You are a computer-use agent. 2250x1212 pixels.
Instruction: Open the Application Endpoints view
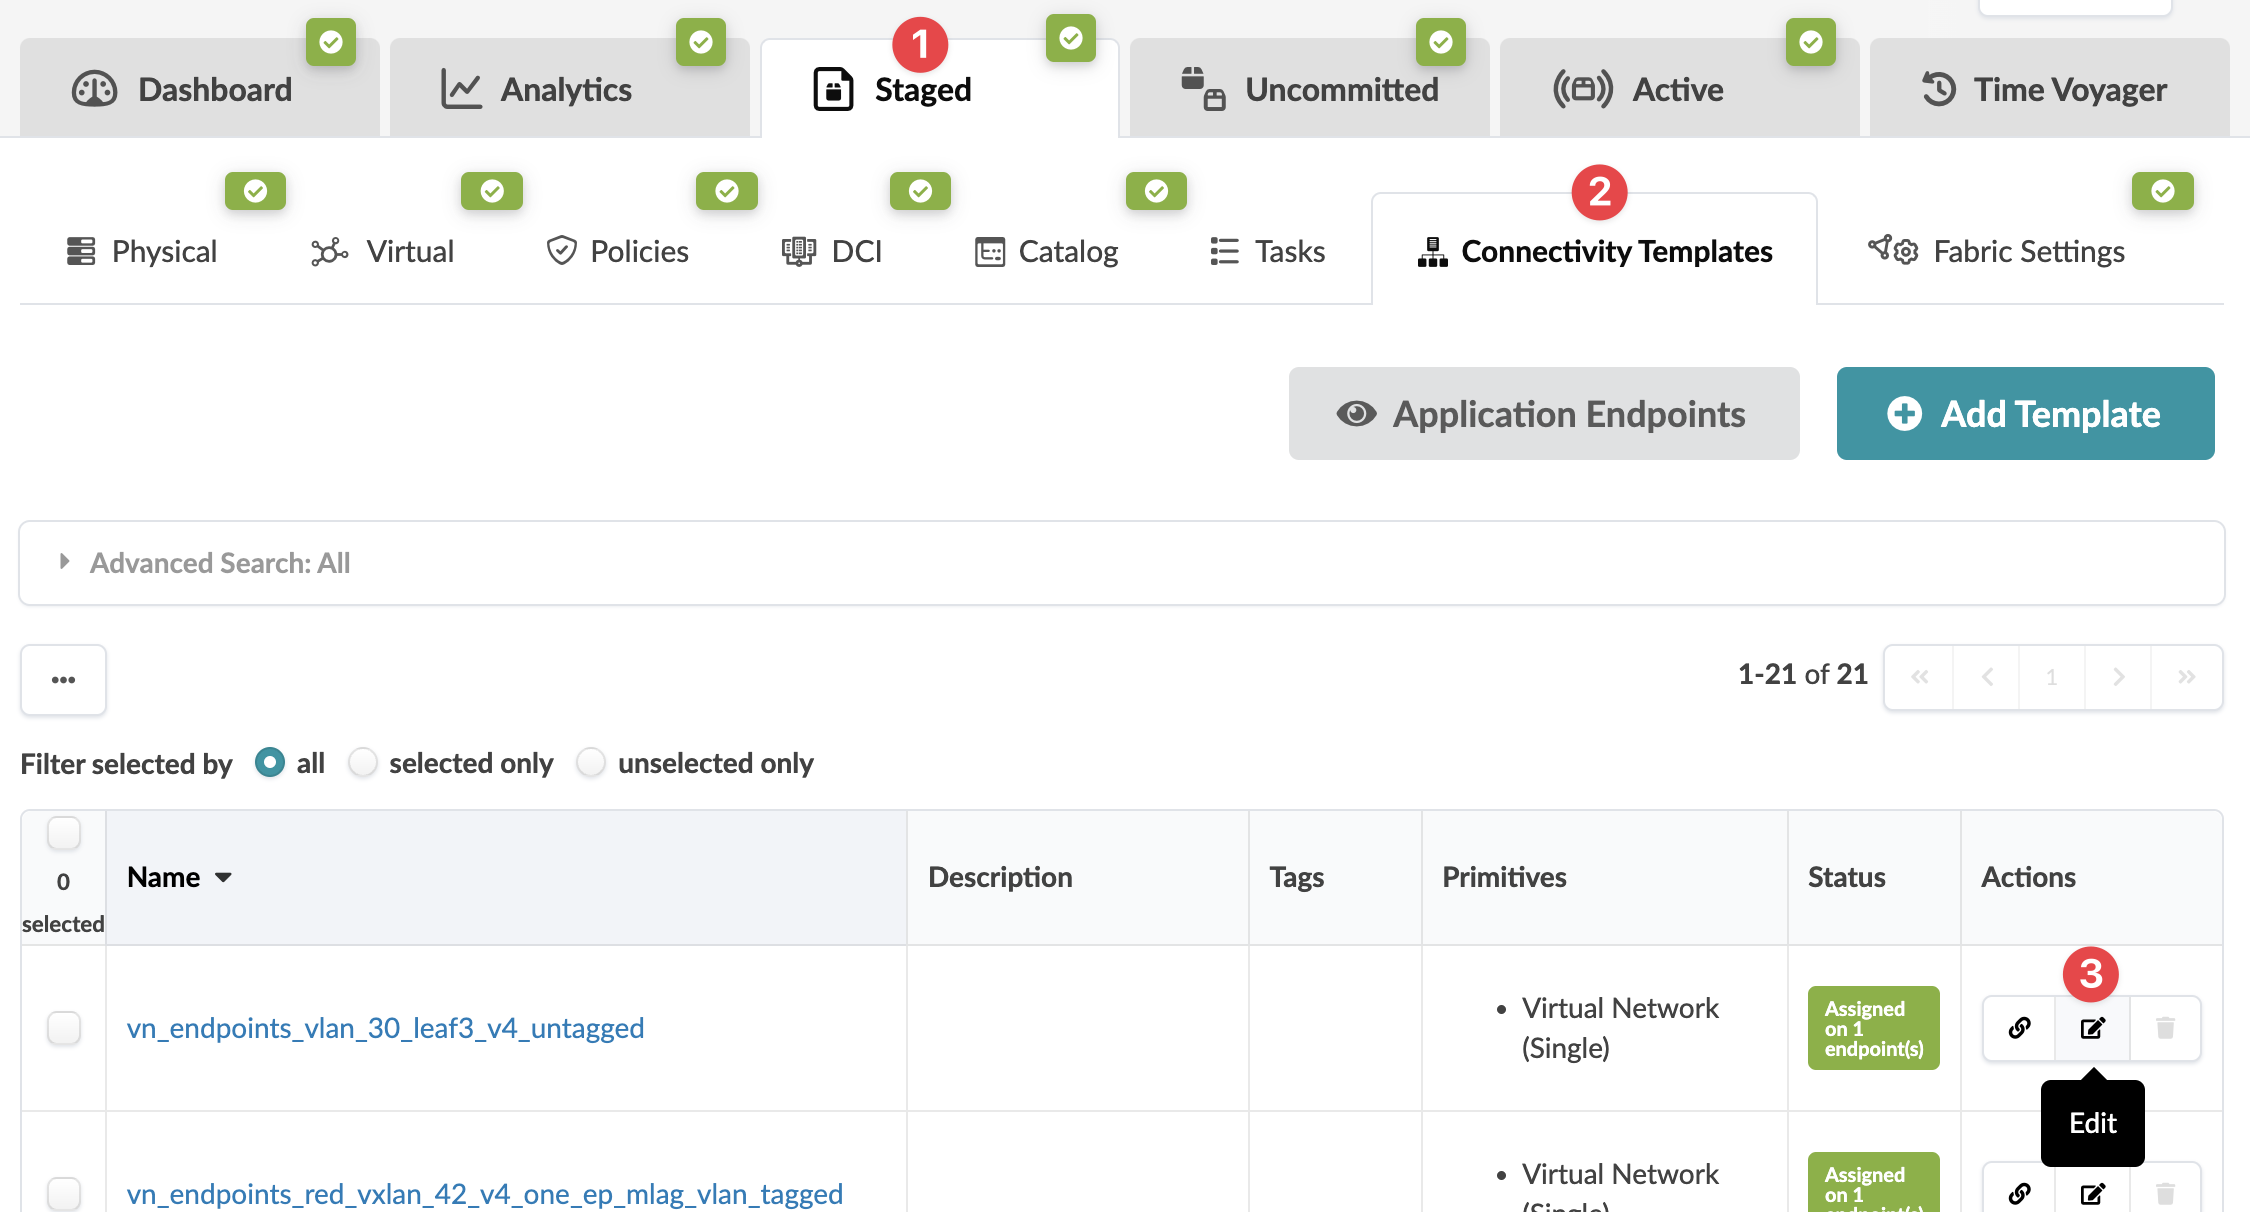point(1543,414)
